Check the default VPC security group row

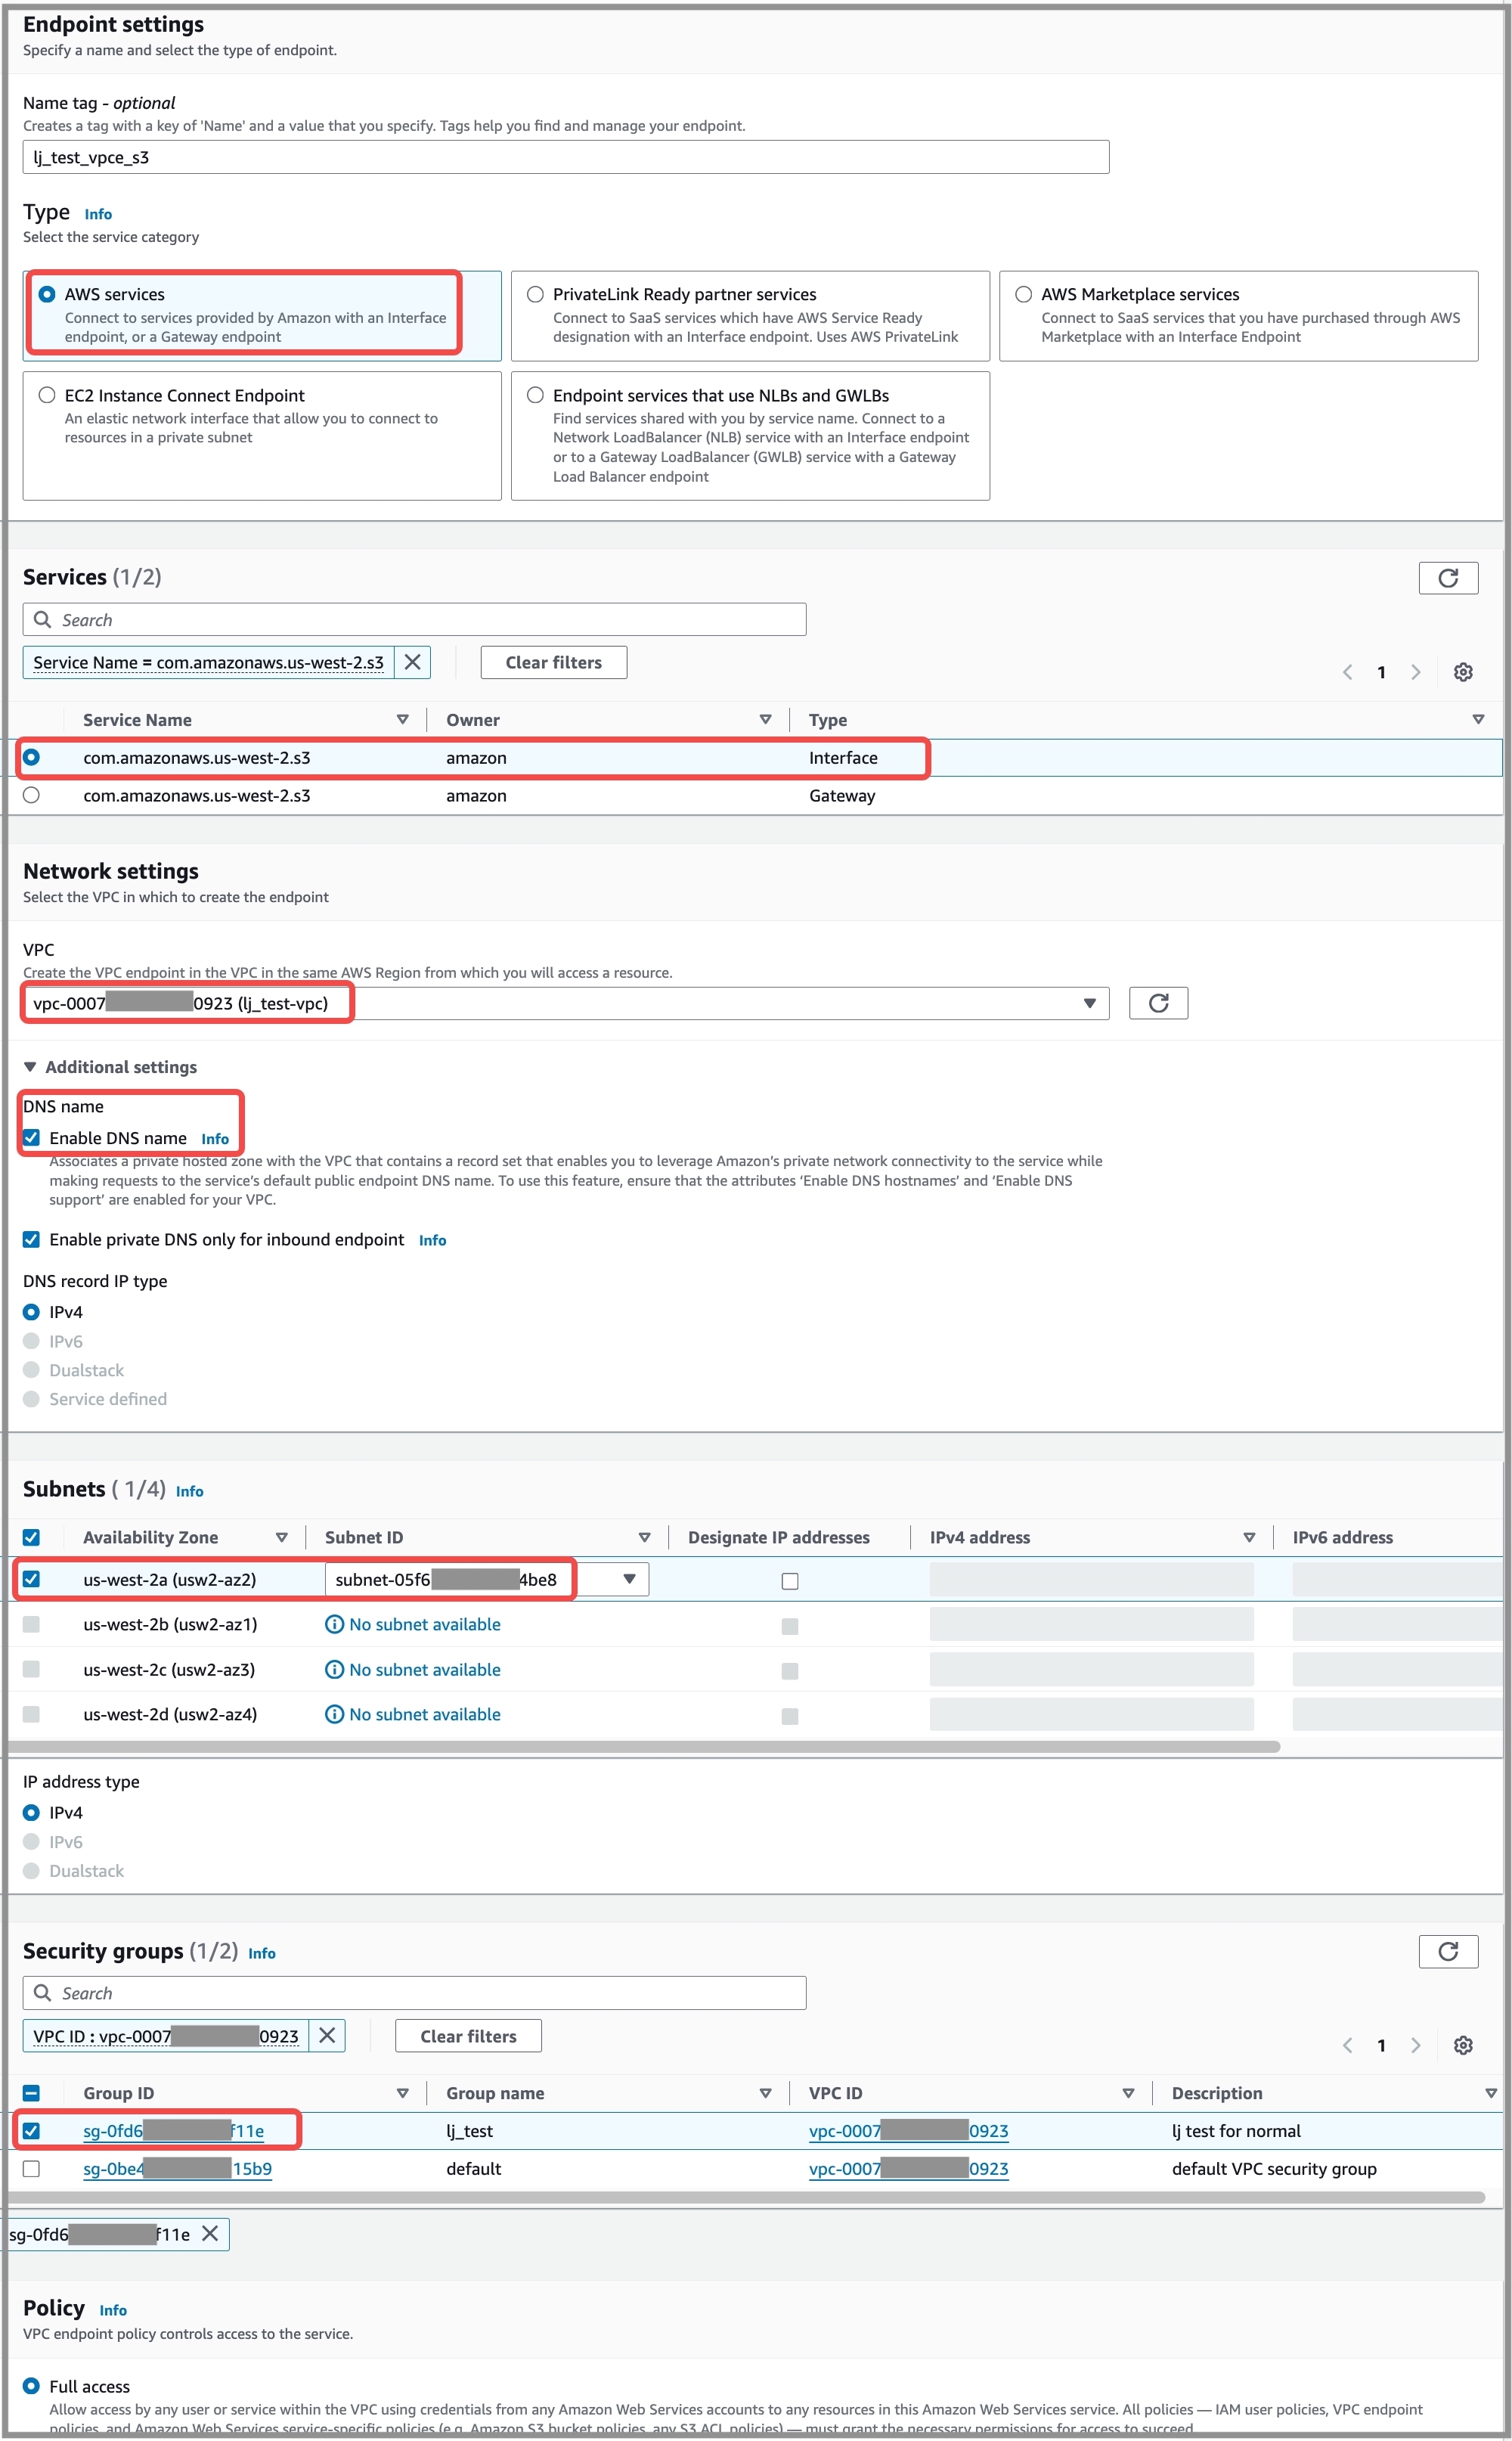pos(31,2168)
